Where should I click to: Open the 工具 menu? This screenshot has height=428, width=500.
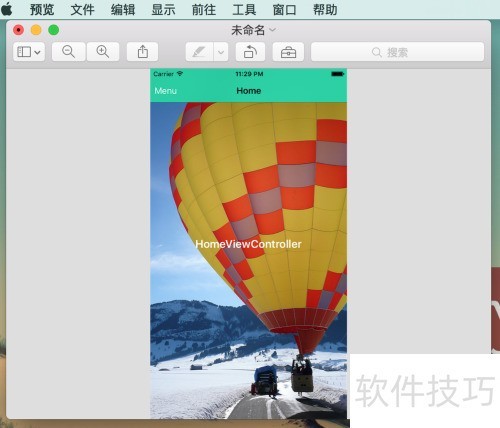coord(244,9)
